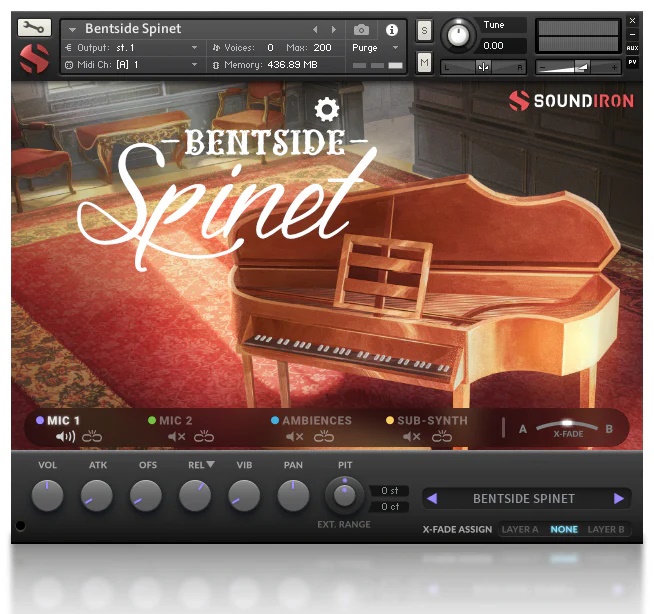Screen dimensions: 654x614
Task: Select previous preset with left purple arrow
Action: [x=432, y=498]
